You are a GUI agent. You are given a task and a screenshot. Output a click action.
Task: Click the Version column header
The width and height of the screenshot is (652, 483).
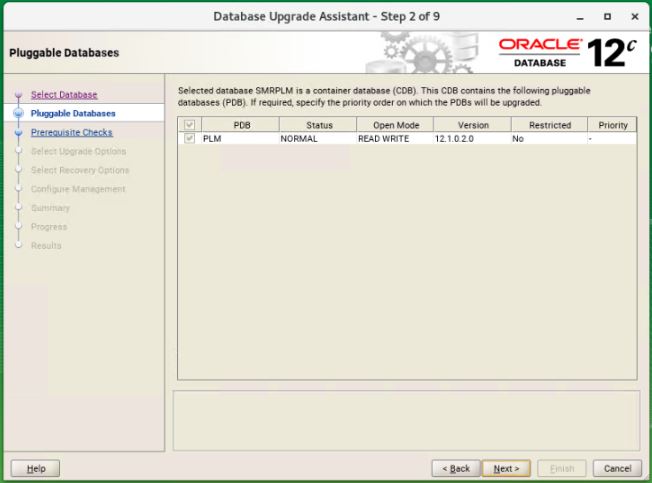[x=473, y=125]
